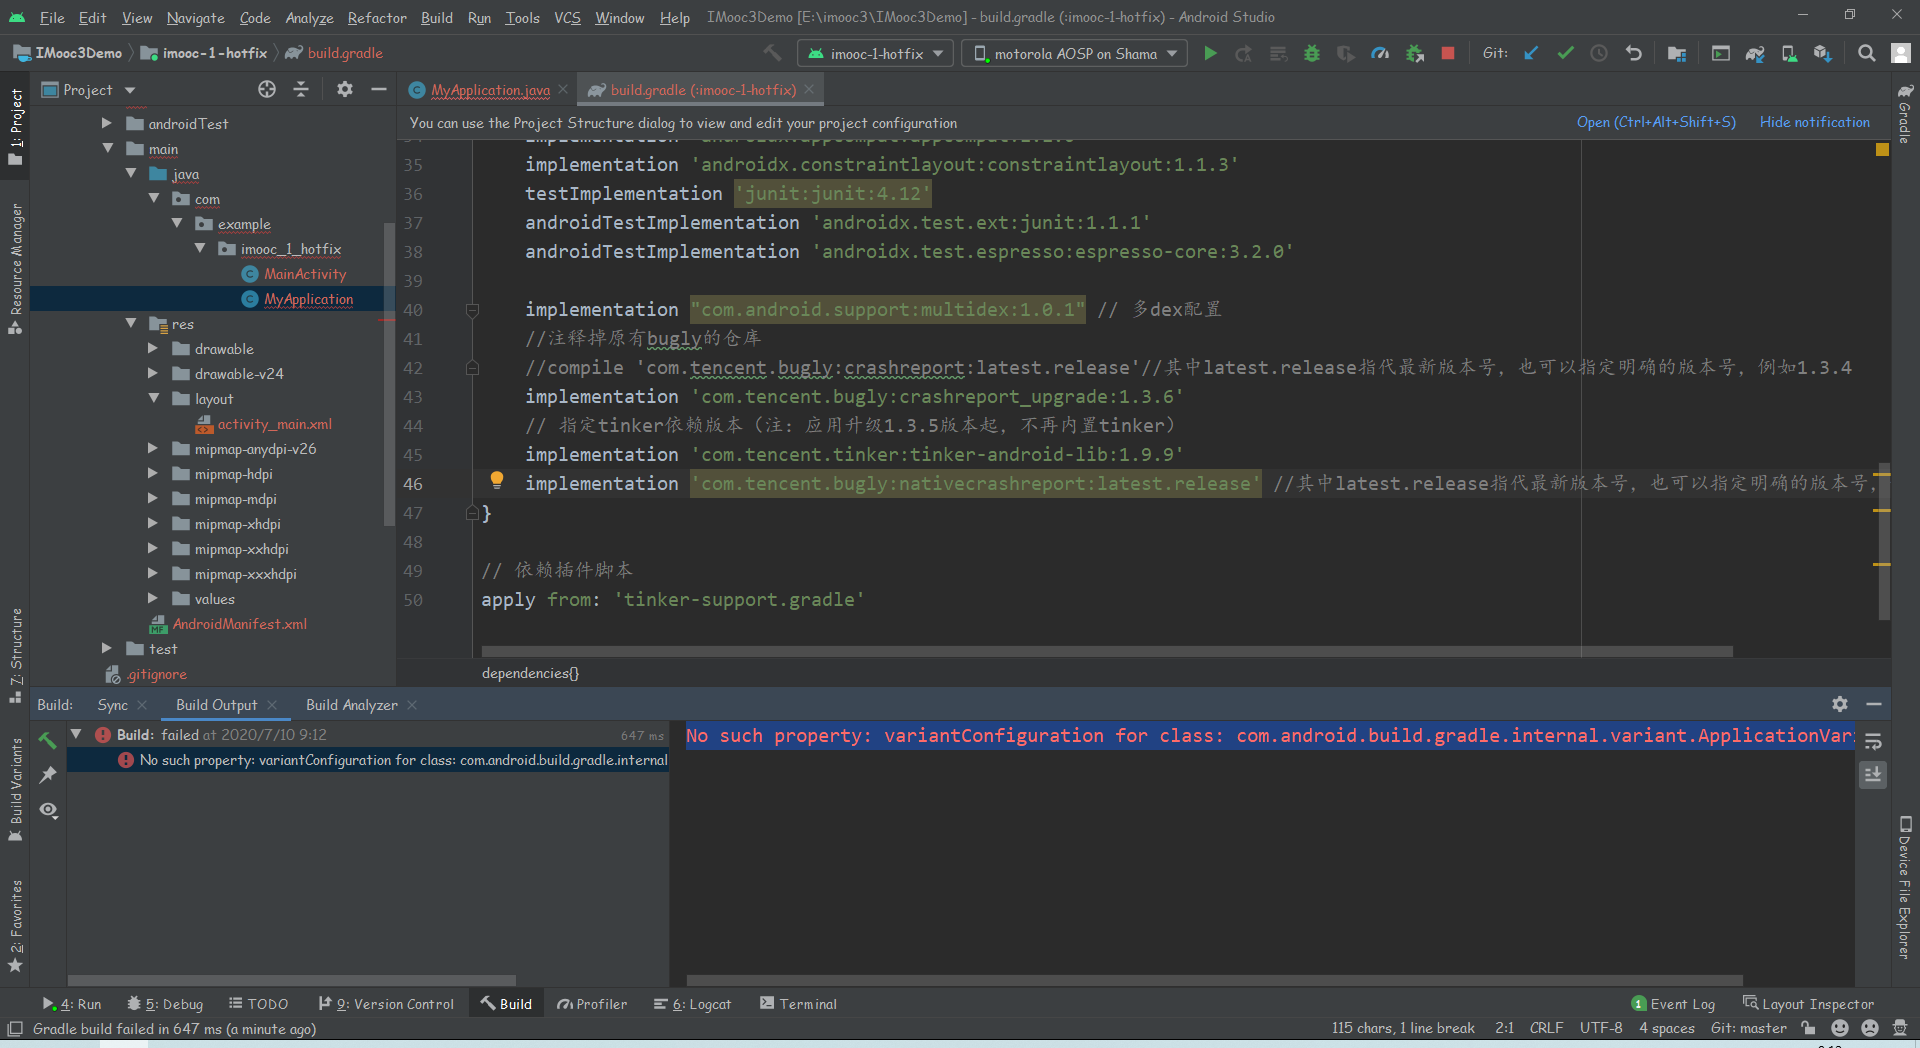1920x1048 pixels.
Task: Click the Build panel hammer icon
Action: (x=48, y=740)
